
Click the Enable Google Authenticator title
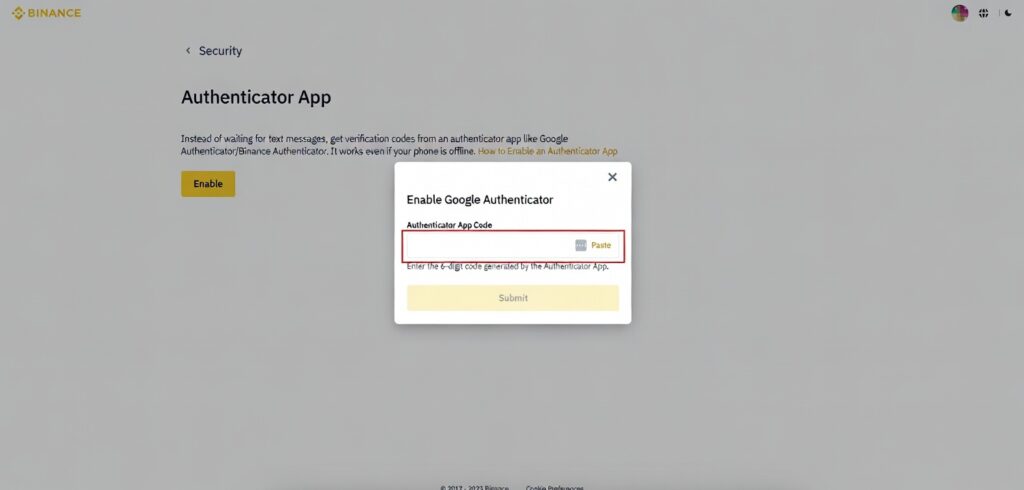[480, 200]
